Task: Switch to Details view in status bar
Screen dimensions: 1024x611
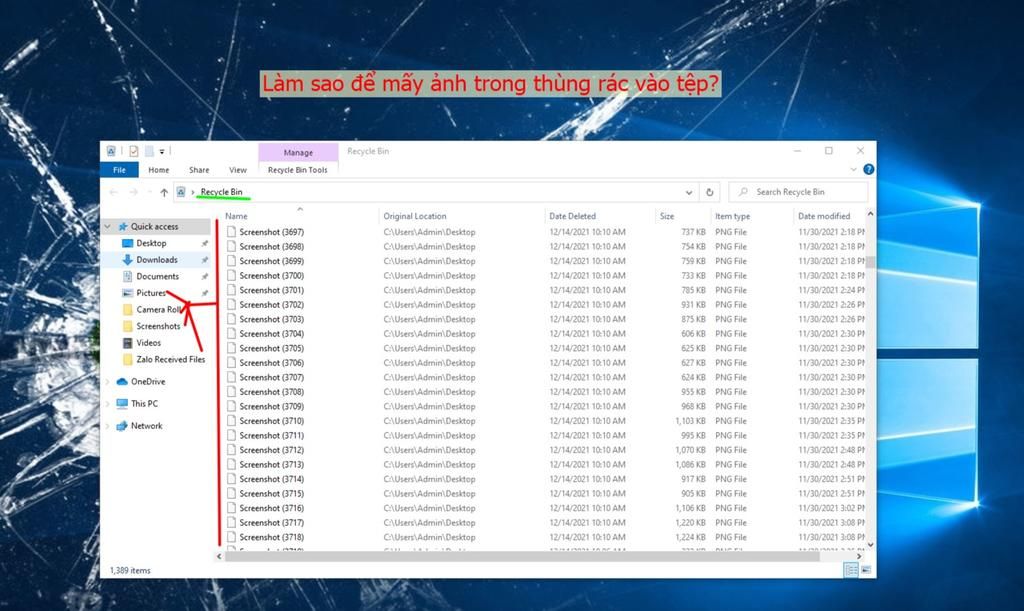Action: [x=851, y=570]
